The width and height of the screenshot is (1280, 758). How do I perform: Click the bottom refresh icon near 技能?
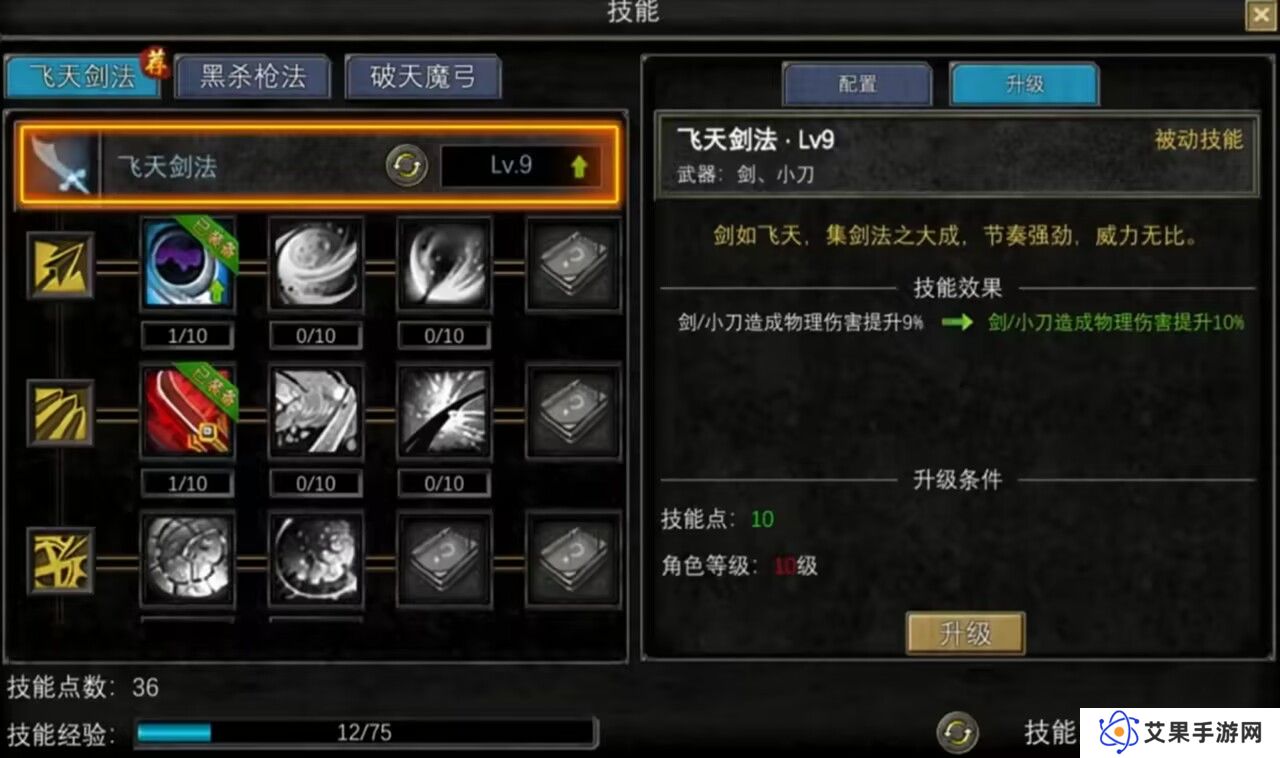(x=957, y=733)
